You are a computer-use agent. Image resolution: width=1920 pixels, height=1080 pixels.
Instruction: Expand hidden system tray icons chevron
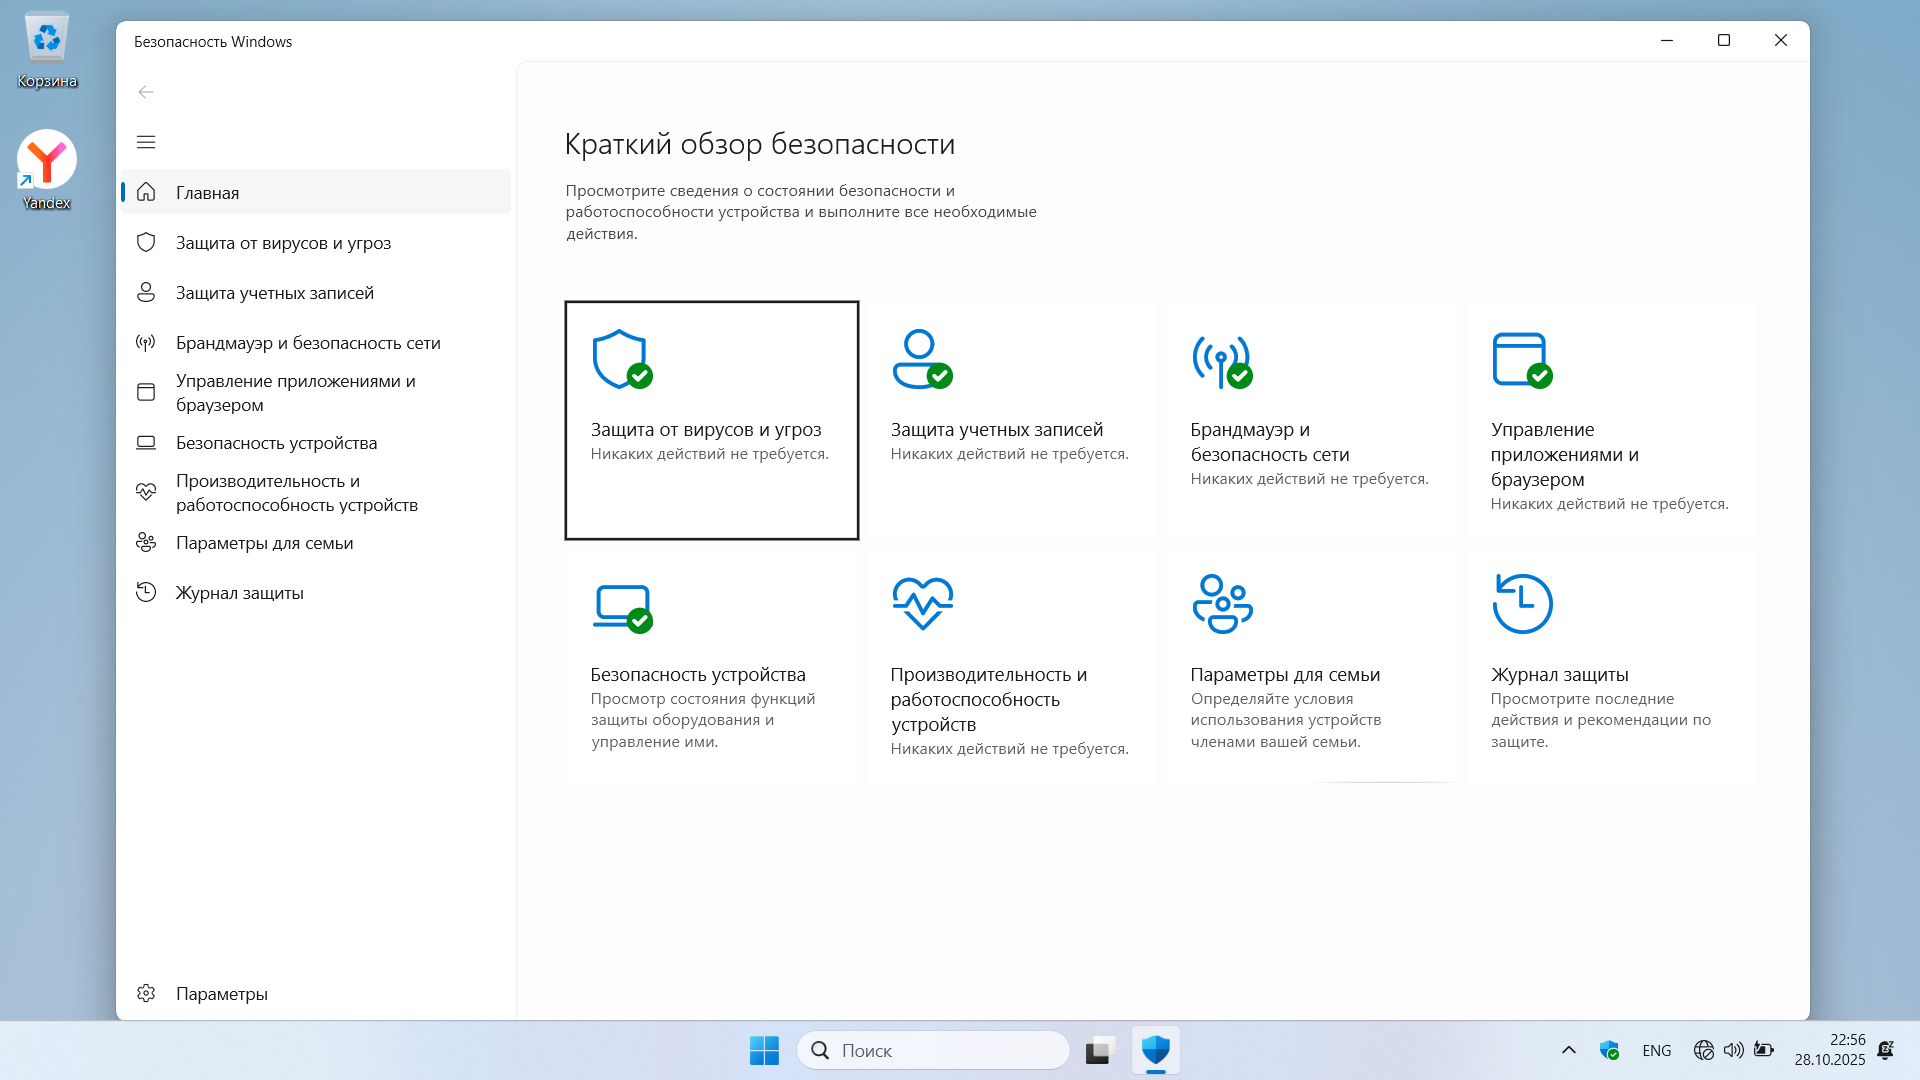tap(1568, 1050)
